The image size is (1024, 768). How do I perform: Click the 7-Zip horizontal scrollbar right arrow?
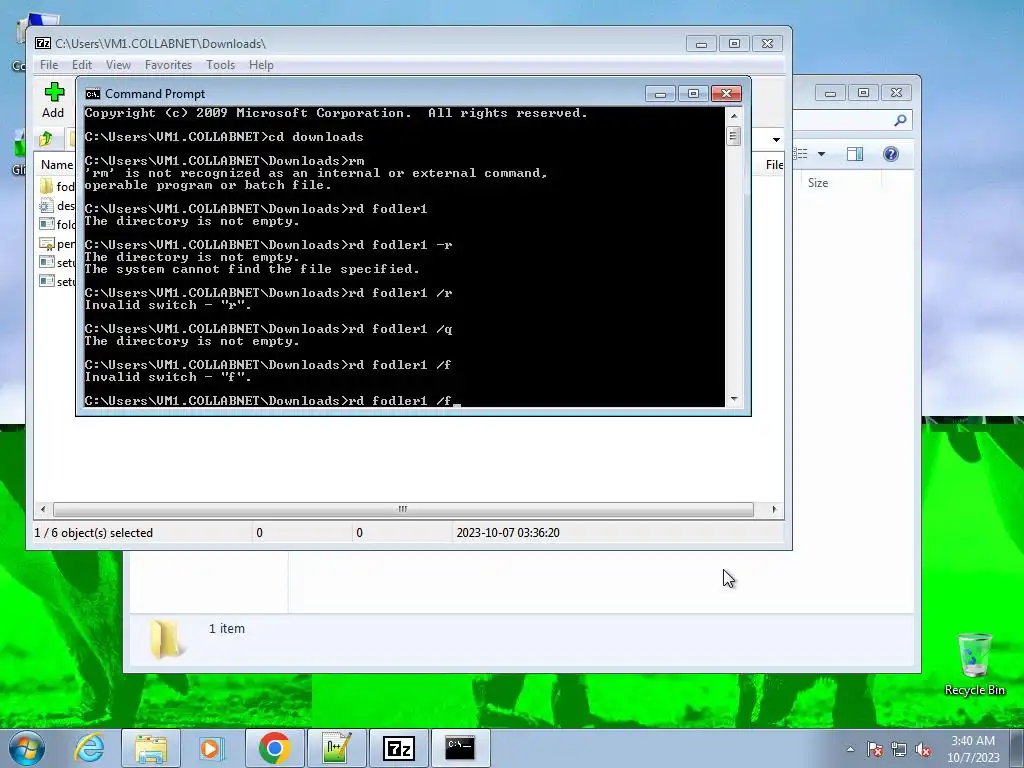pos(775,509)
